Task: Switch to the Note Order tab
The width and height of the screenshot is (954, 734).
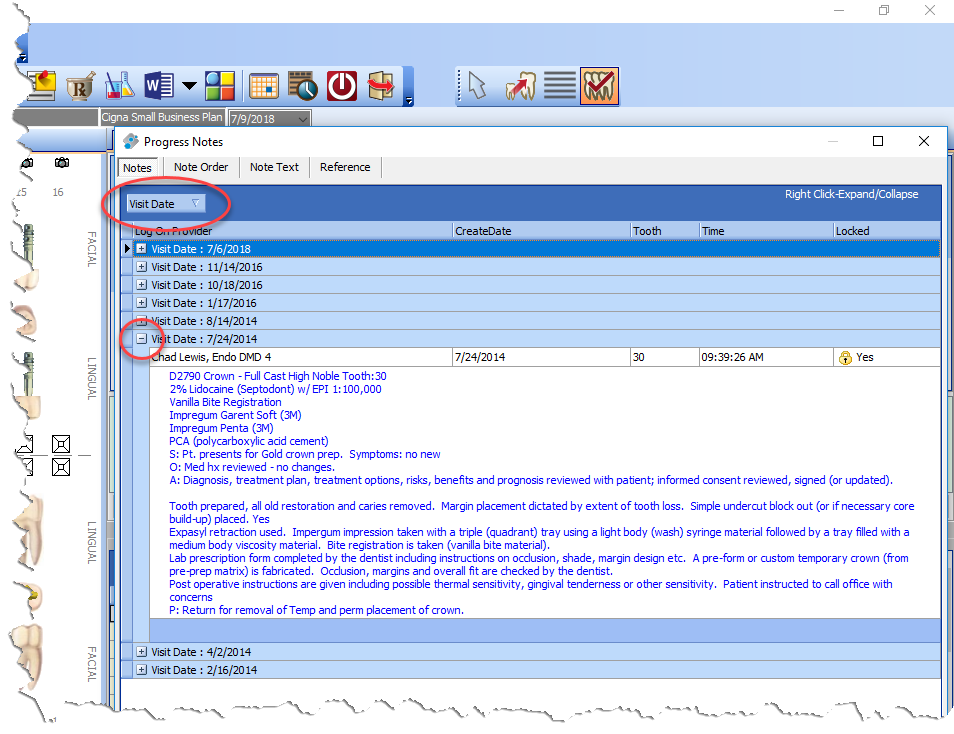Action: click(x=201, y=167)
